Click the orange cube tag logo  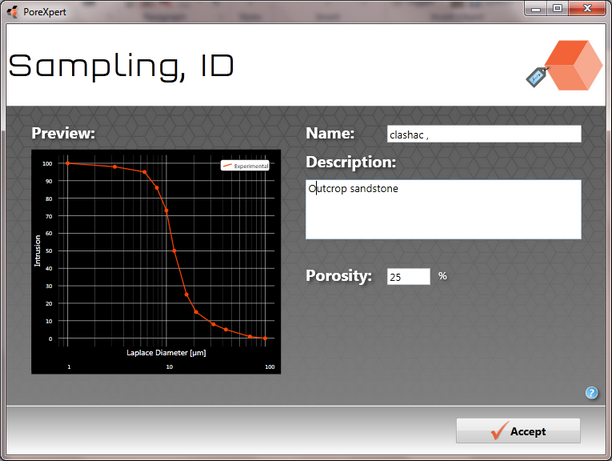[x=565, y=65]
